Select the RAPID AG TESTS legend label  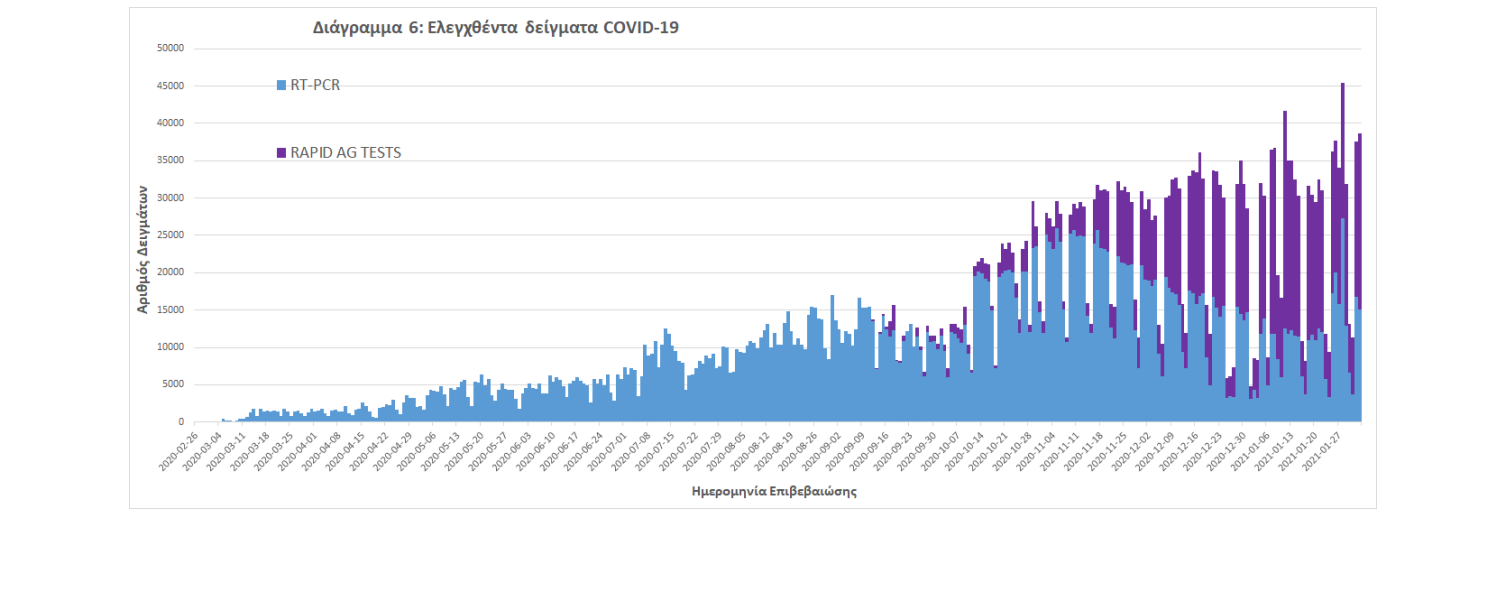pyautogui.click(x=345, y=153)
